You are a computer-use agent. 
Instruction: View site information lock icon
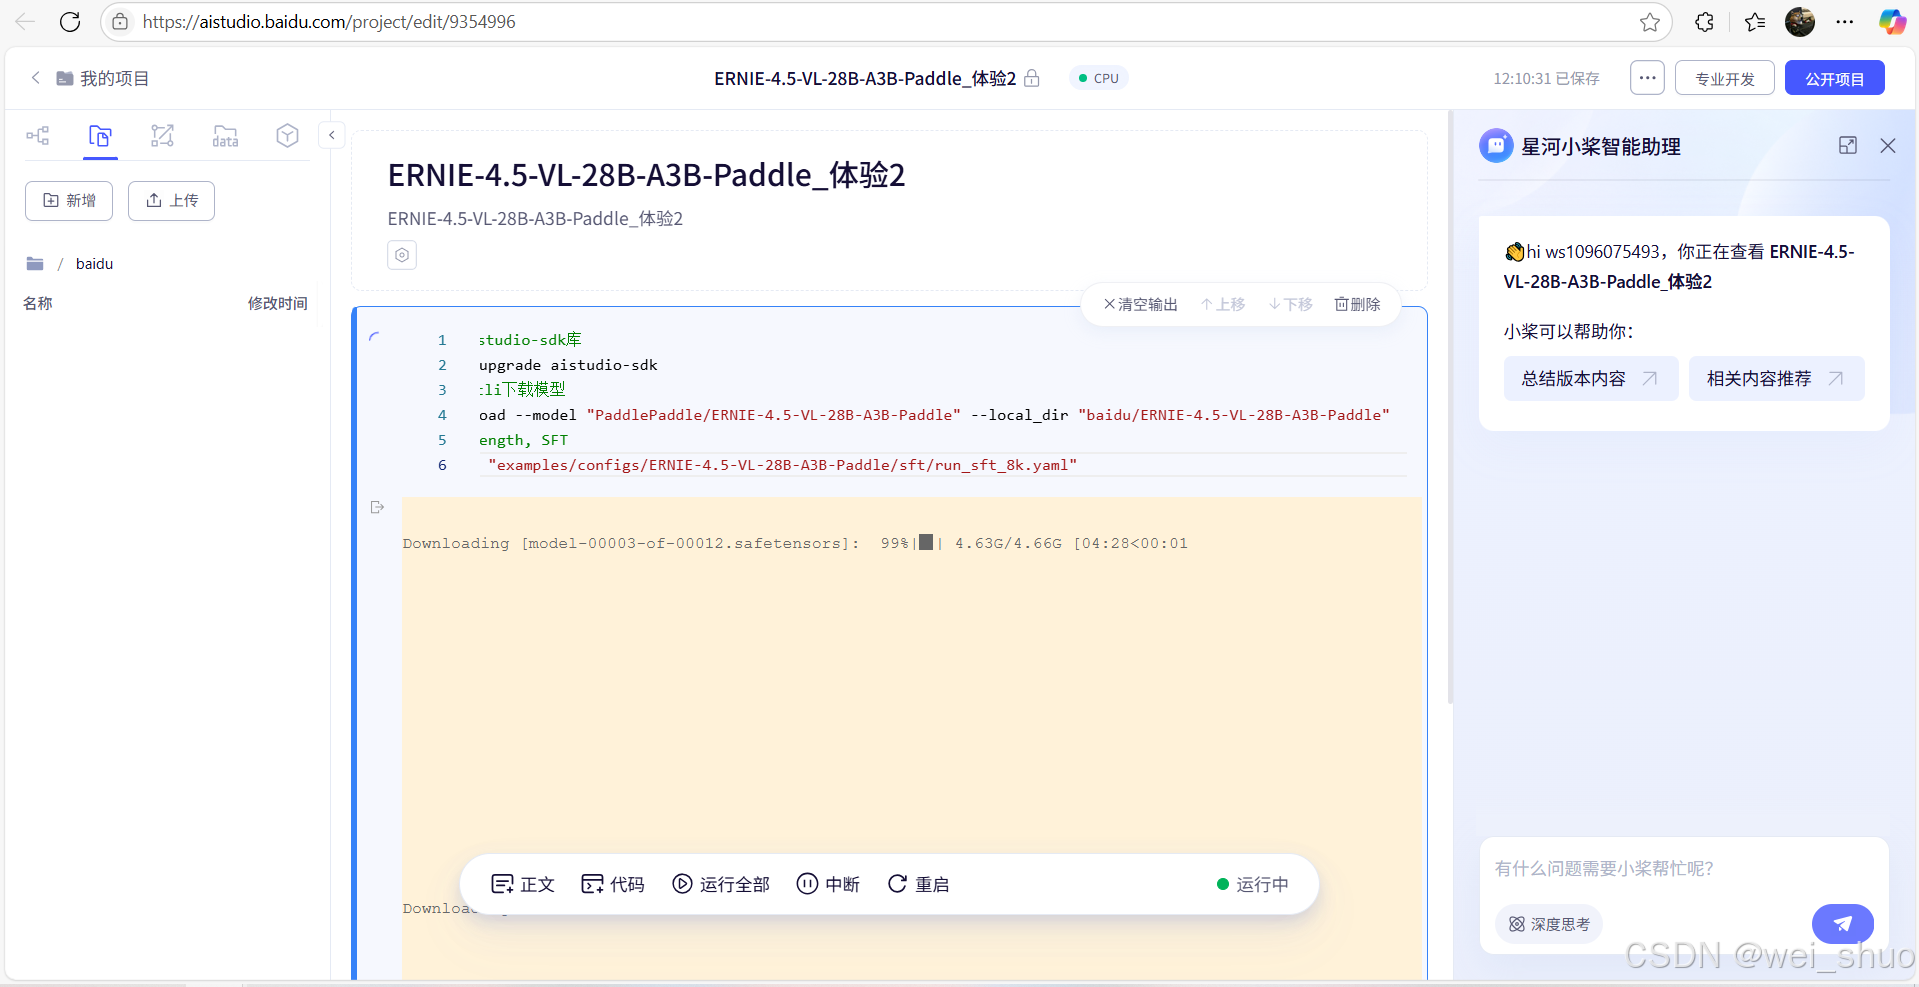coord(120,22)
